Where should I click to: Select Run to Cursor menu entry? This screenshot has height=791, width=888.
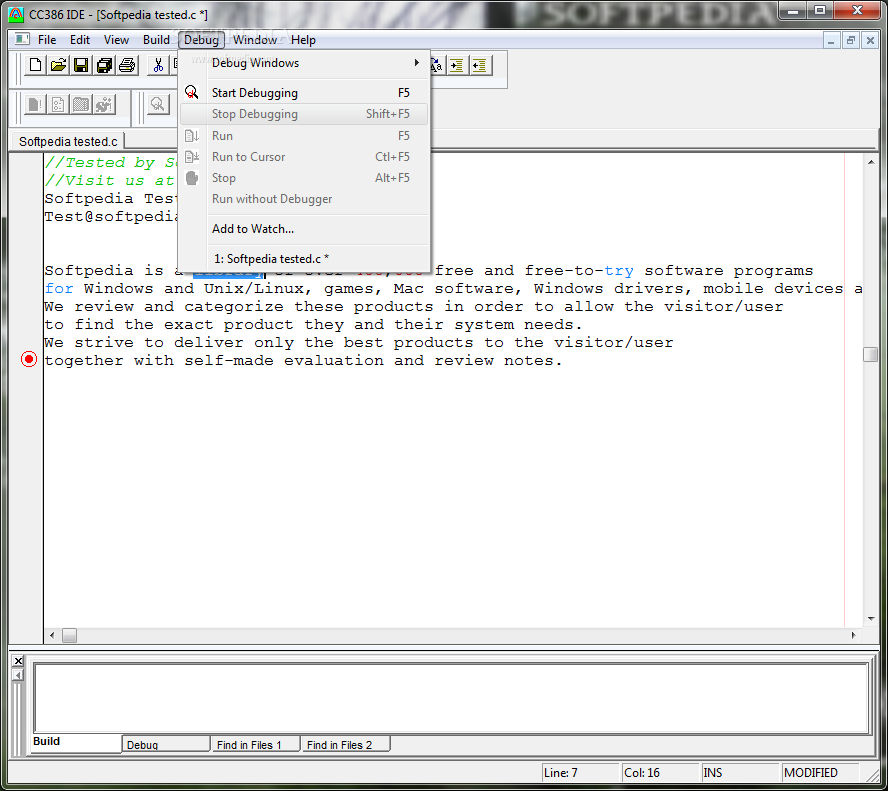(304, 157)
